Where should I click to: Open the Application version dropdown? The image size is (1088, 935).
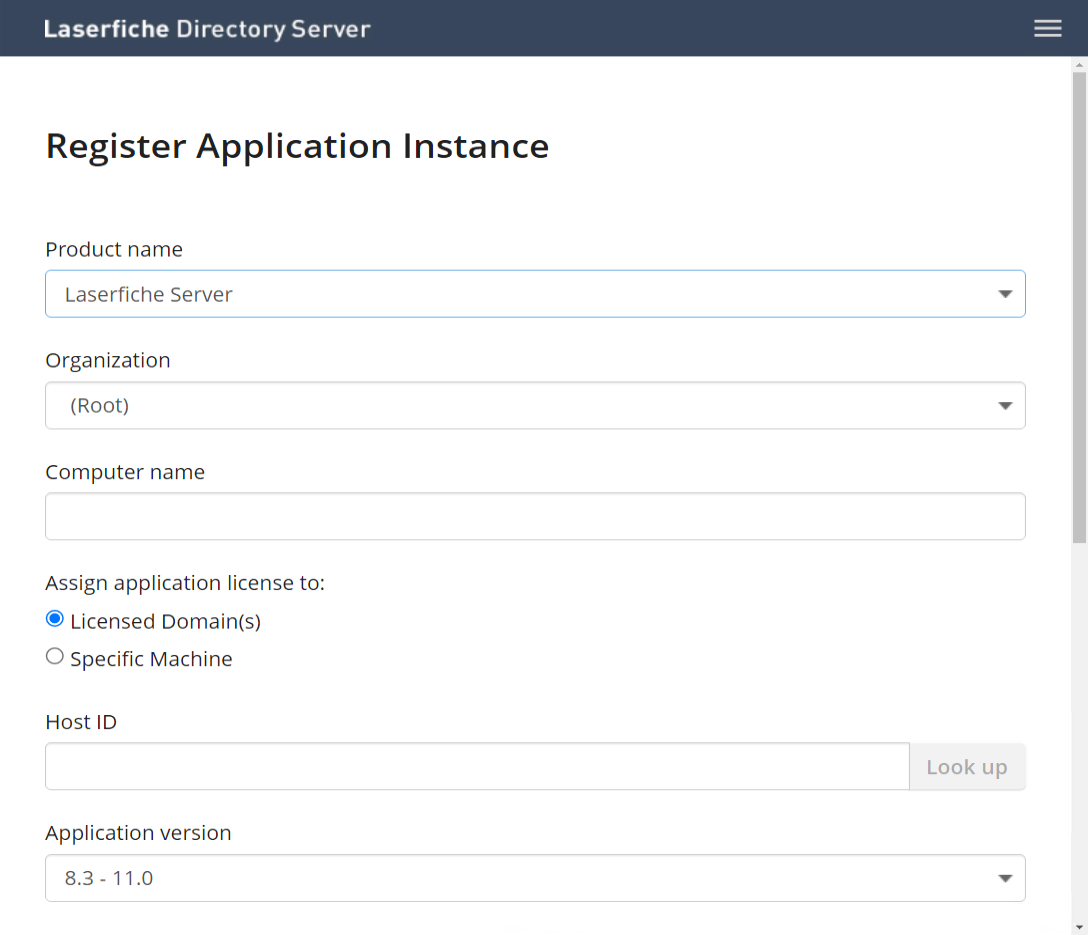[535, 878]
